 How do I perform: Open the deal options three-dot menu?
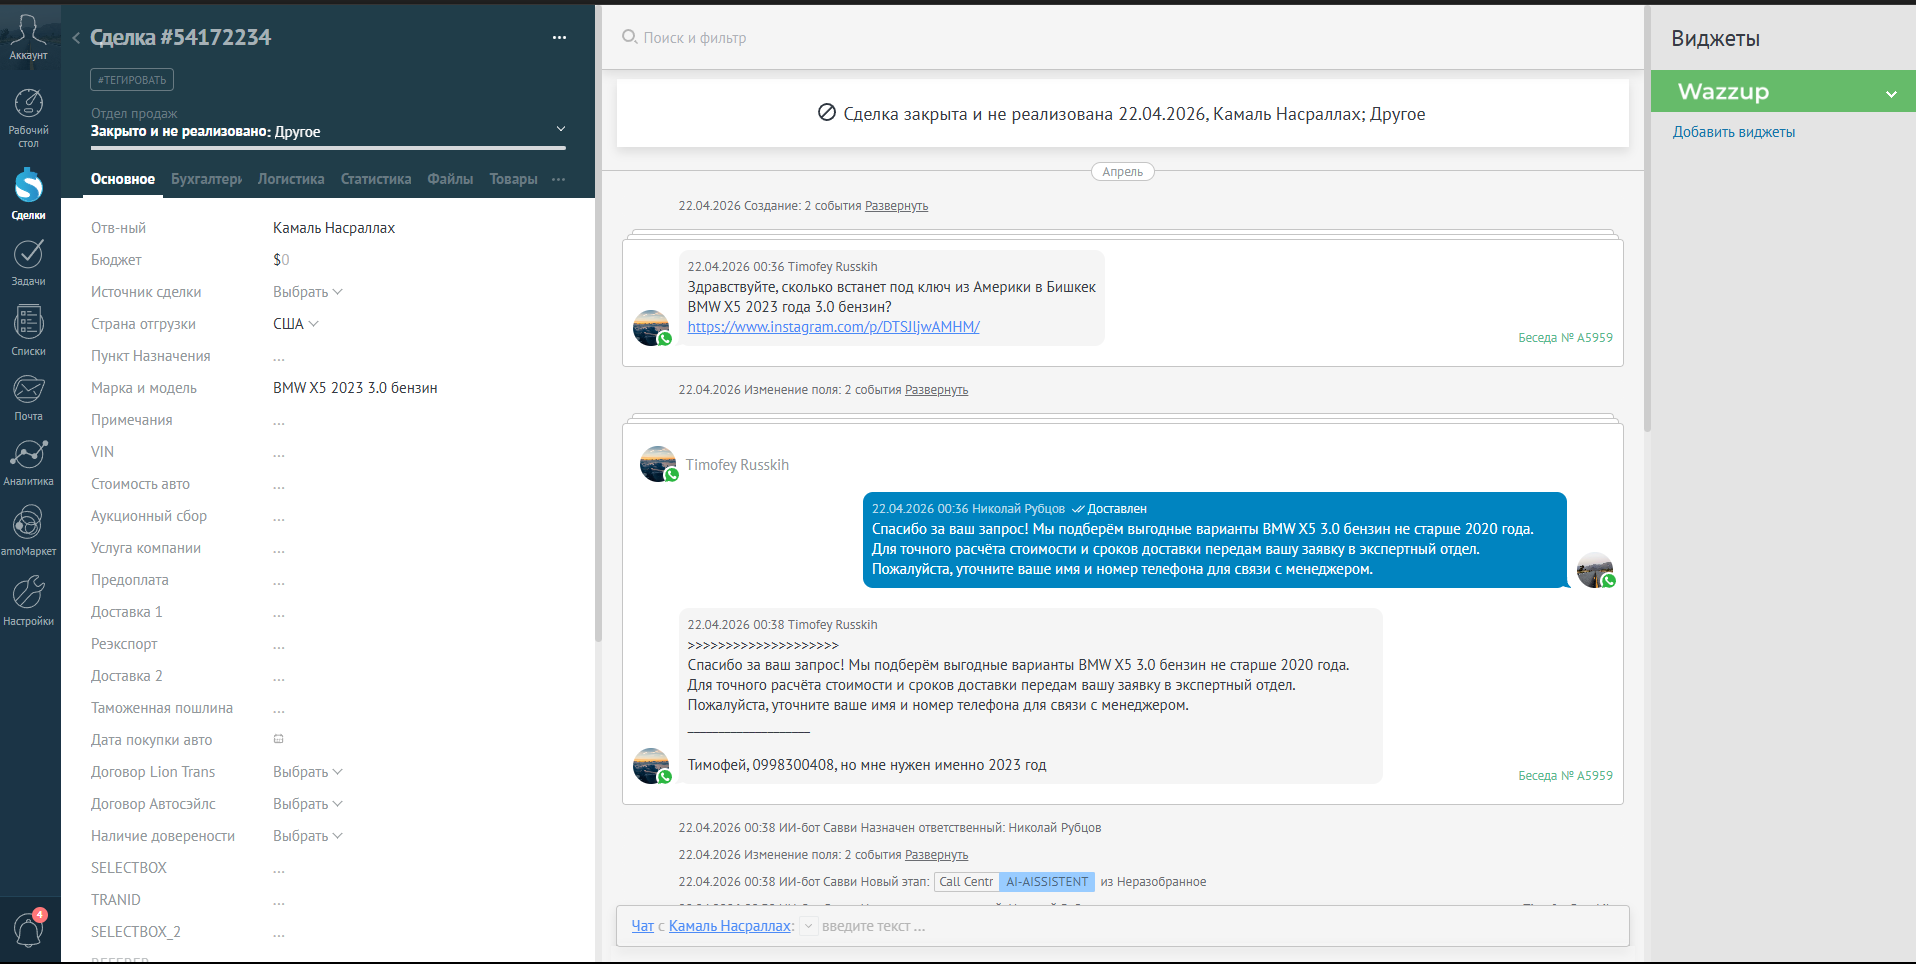tap(559, 38)
